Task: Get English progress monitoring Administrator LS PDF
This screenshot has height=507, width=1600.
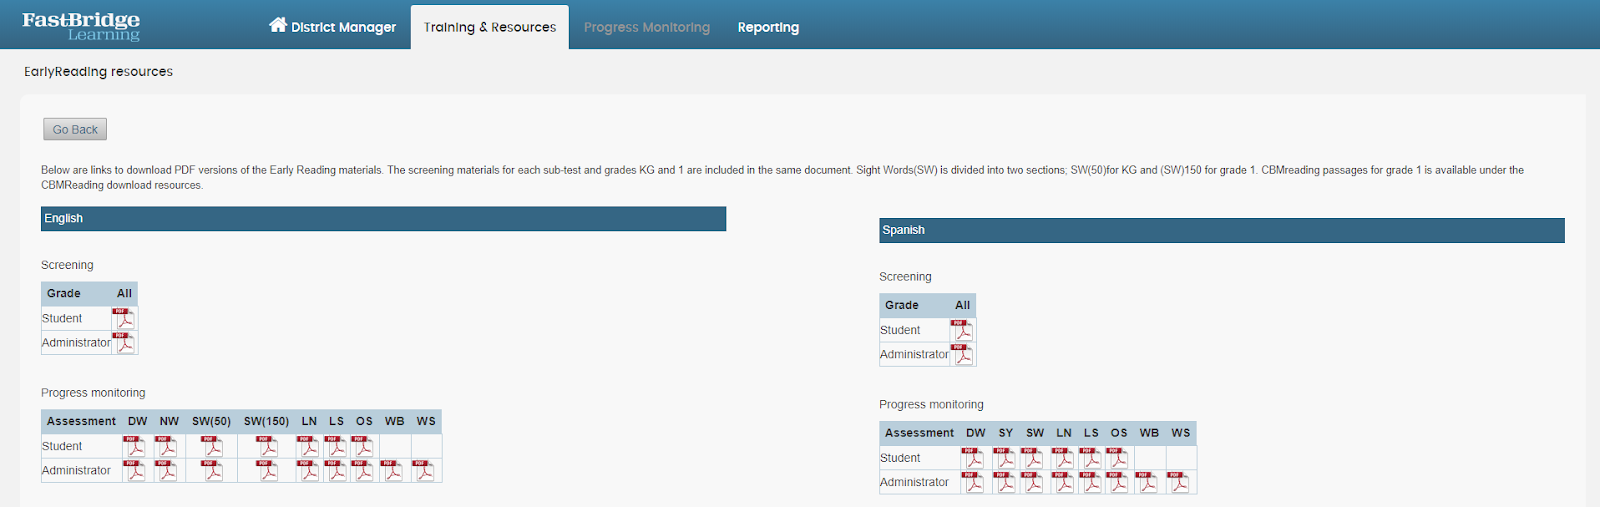Action: pos(335,470)
